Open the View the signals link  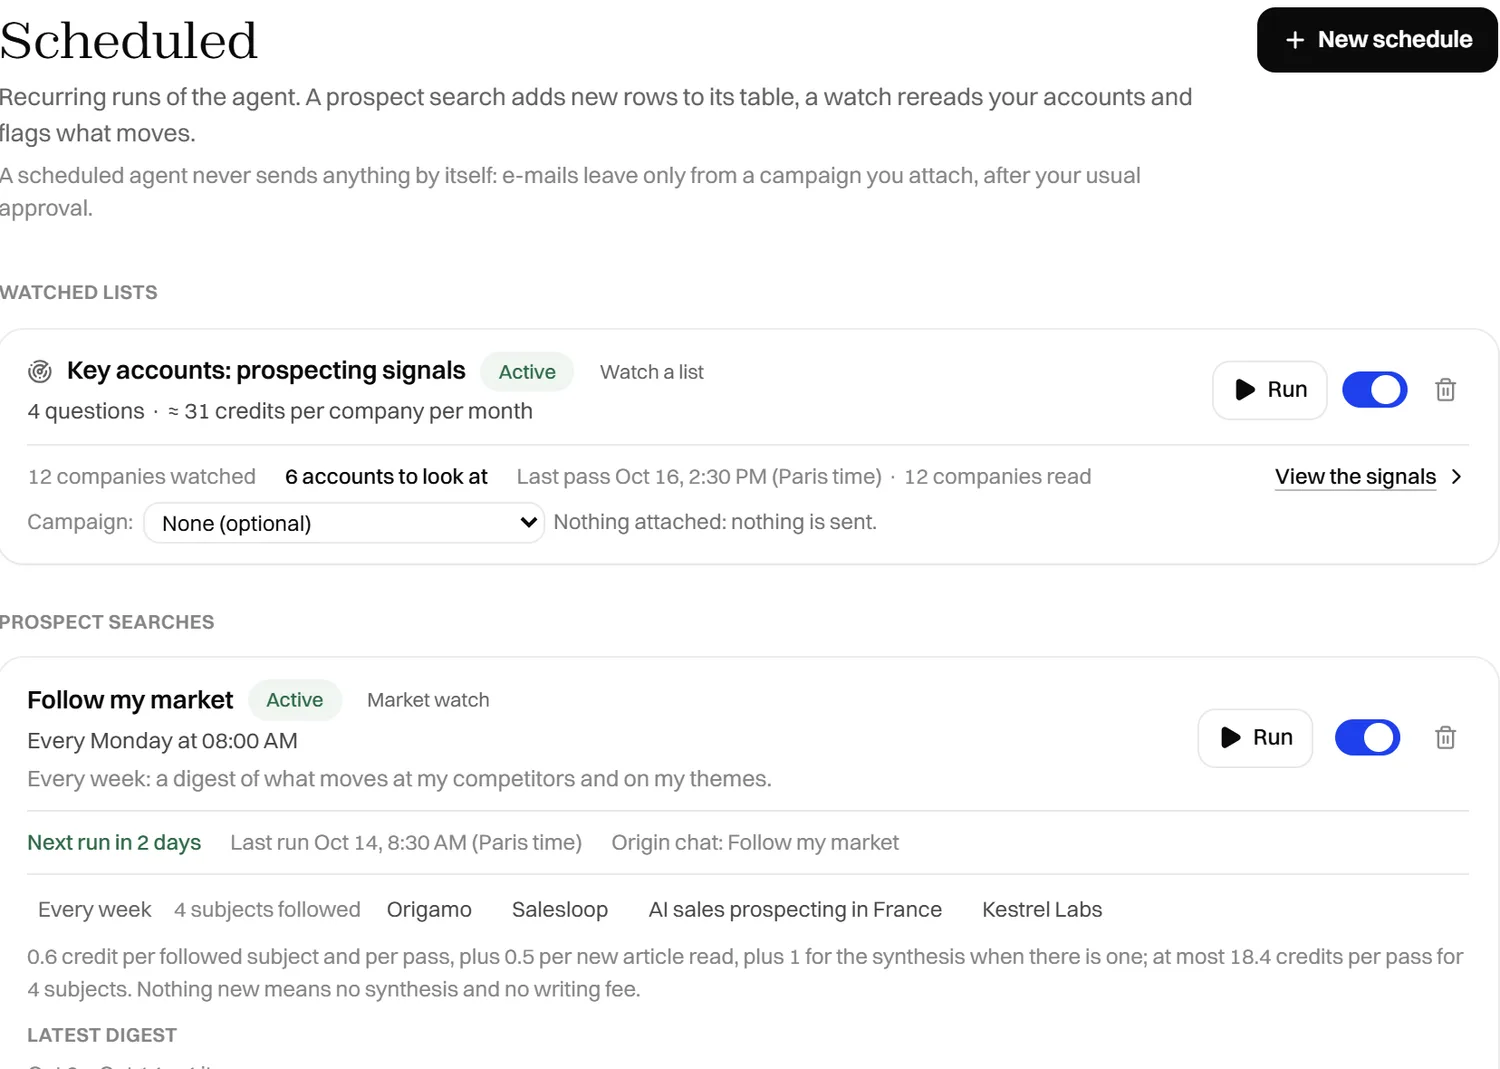(x=1355, y=477)
